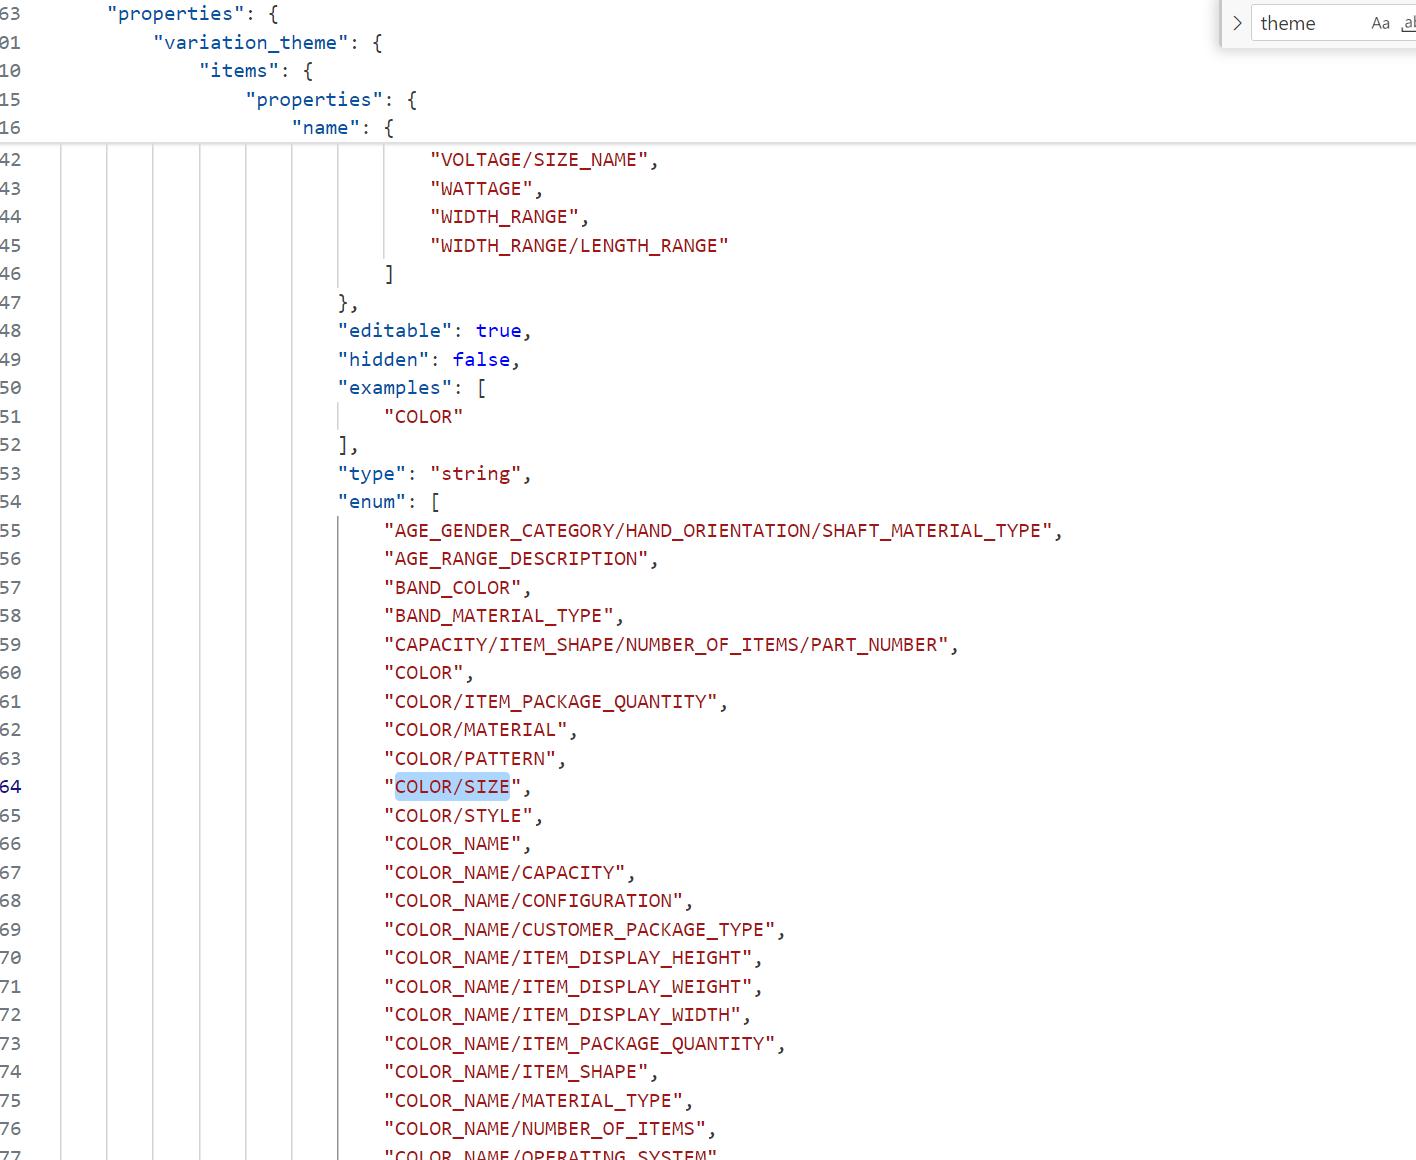Click "COLOR_NAME/CUSTOMER_PACKAGE_TYPE" value

click(x=580, y=930)
